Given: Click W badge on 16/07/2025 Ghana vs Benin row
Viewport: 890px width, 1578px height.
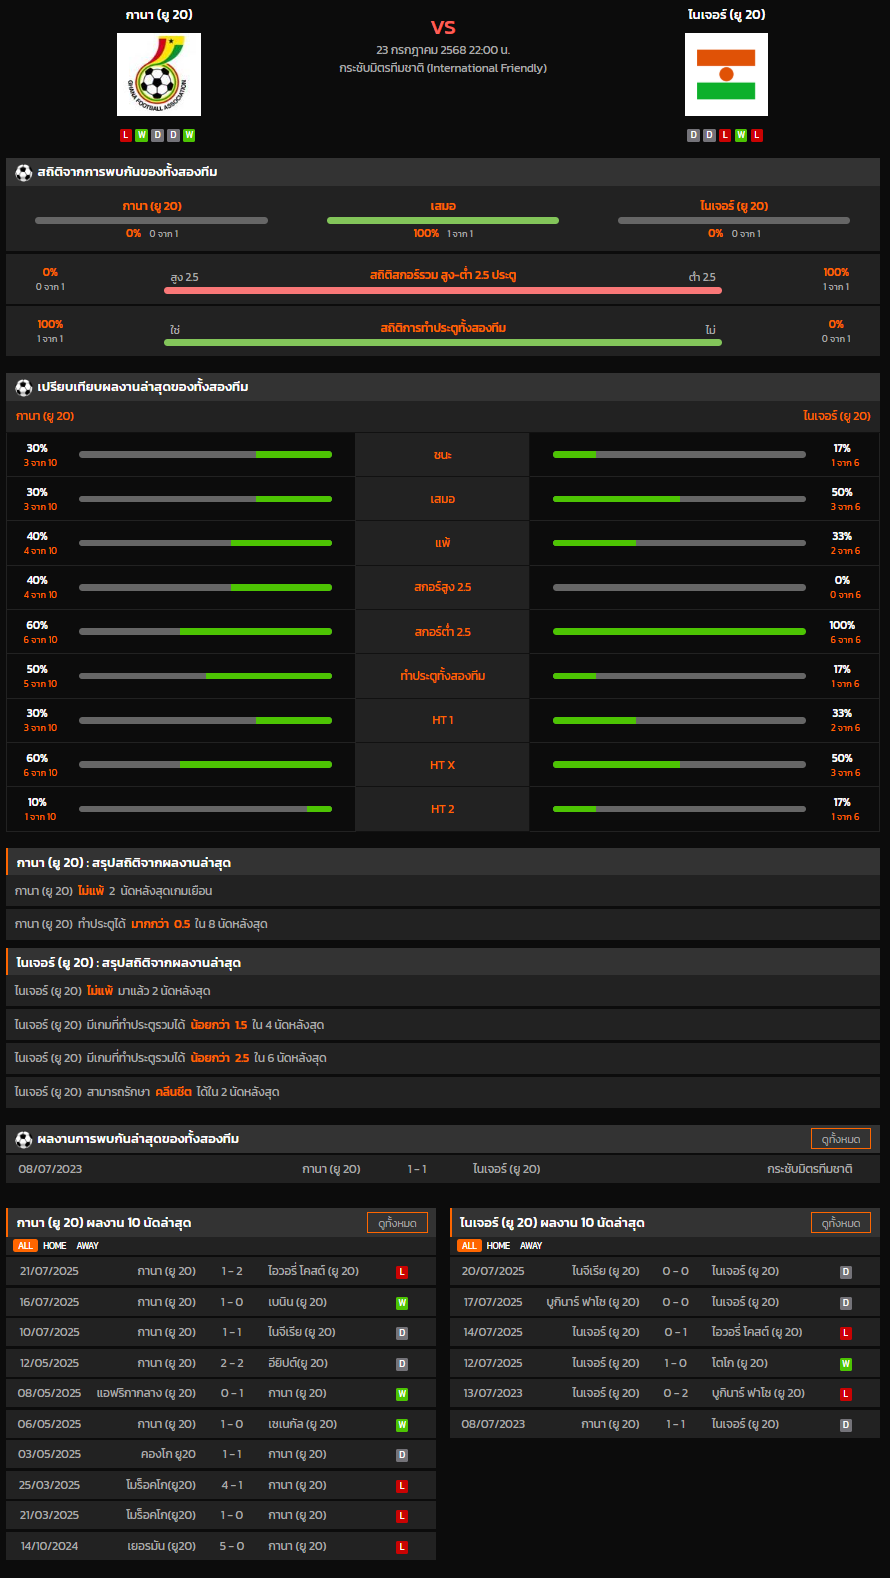Looking at the screenshot, I should [402, 1303].
